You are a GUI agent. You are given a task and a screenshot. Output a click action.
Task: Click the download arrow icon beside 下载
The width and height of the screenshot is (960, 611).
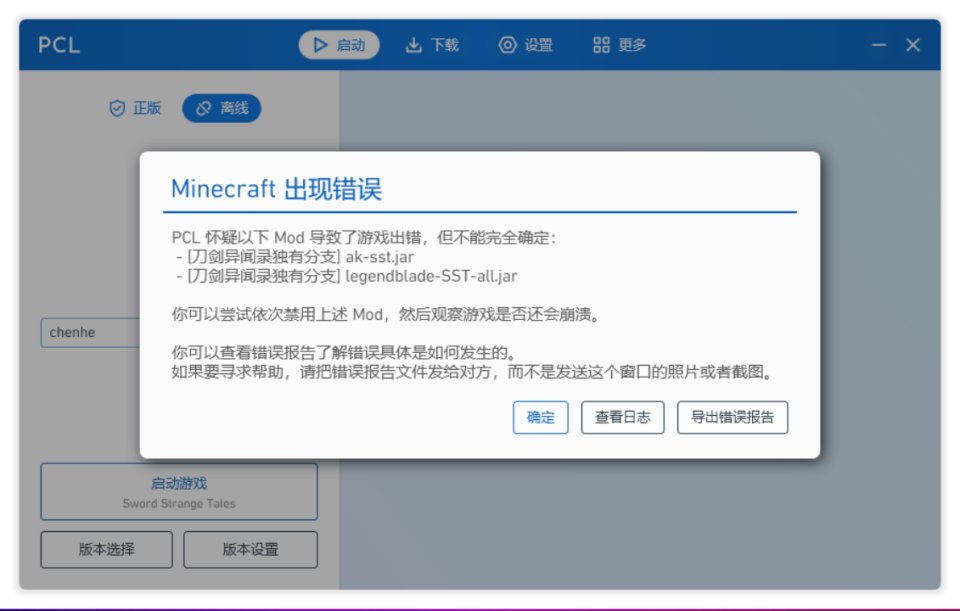[414, 45]
